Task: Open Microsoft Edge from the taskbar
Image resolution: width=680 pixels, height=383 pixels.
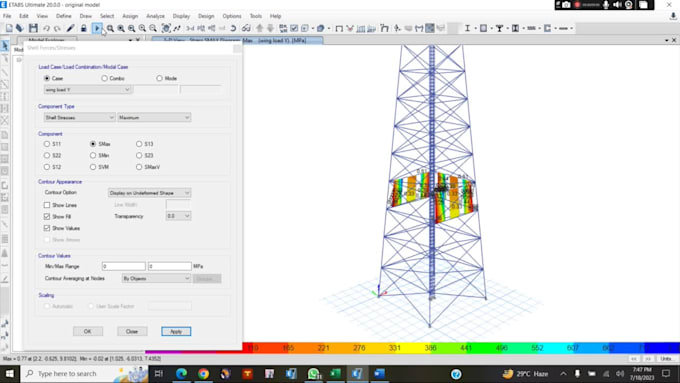Action: [181, 373]
